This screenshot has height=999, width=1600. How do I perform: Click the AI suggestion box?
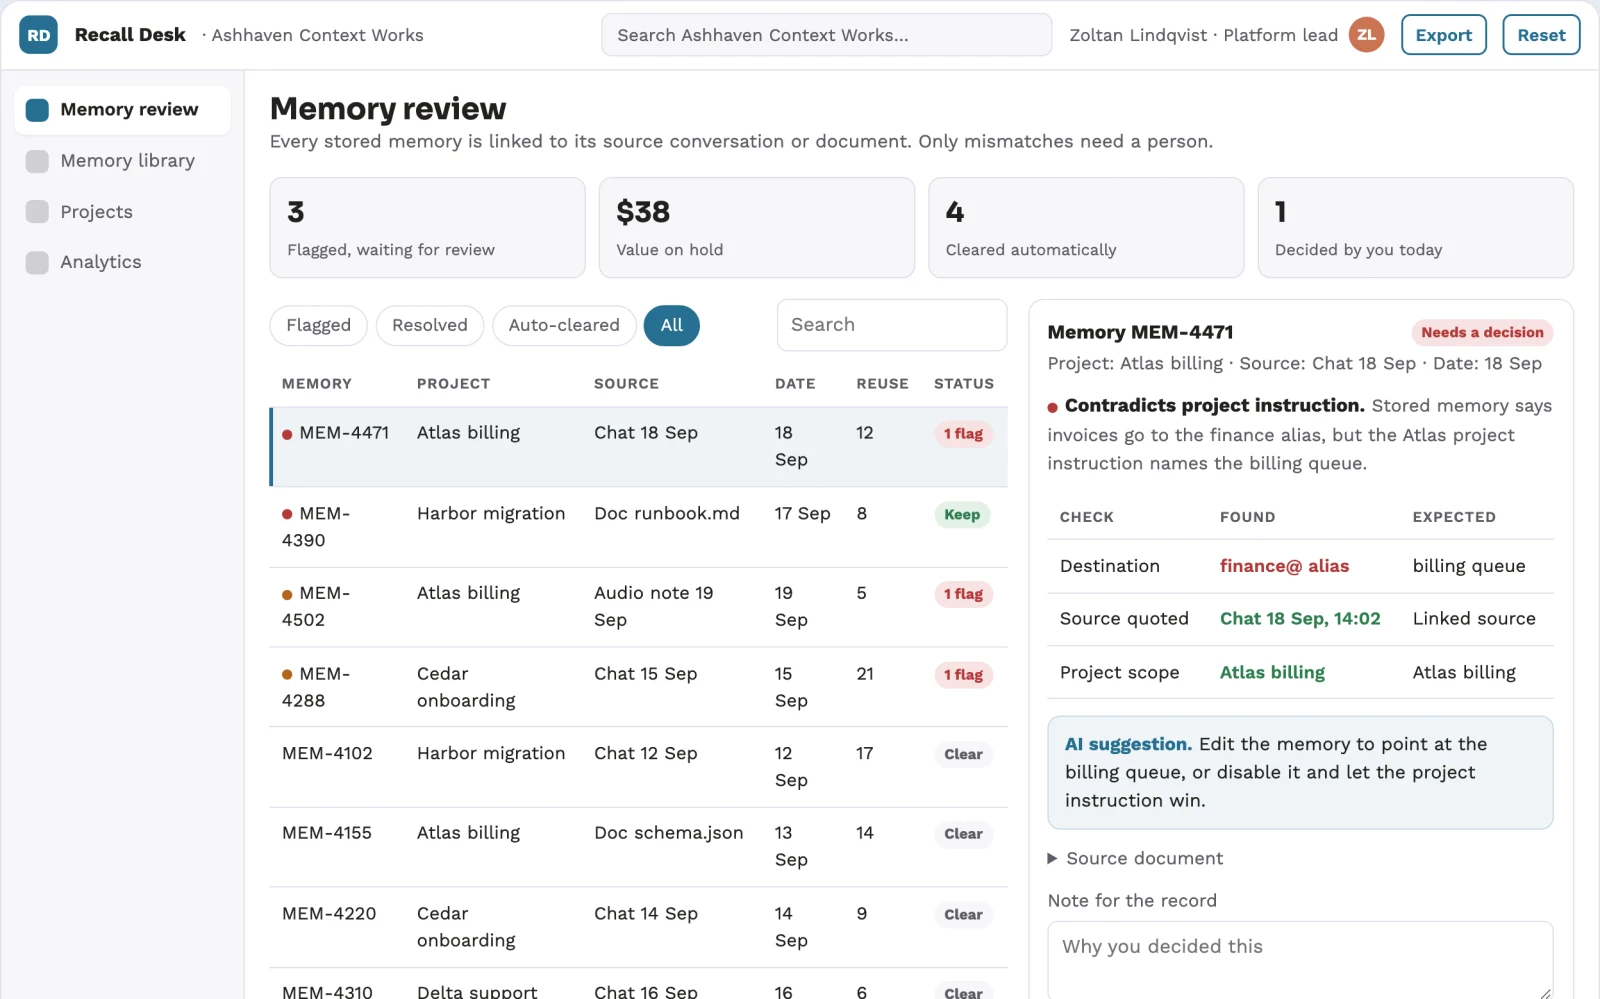coord(1300,772)
